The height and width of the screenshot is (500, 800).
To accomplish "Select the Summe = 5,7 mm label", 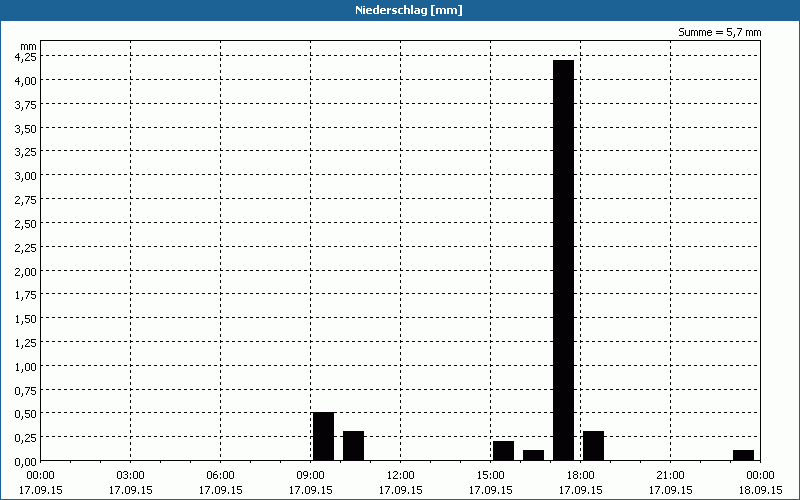I will point(719,32).
